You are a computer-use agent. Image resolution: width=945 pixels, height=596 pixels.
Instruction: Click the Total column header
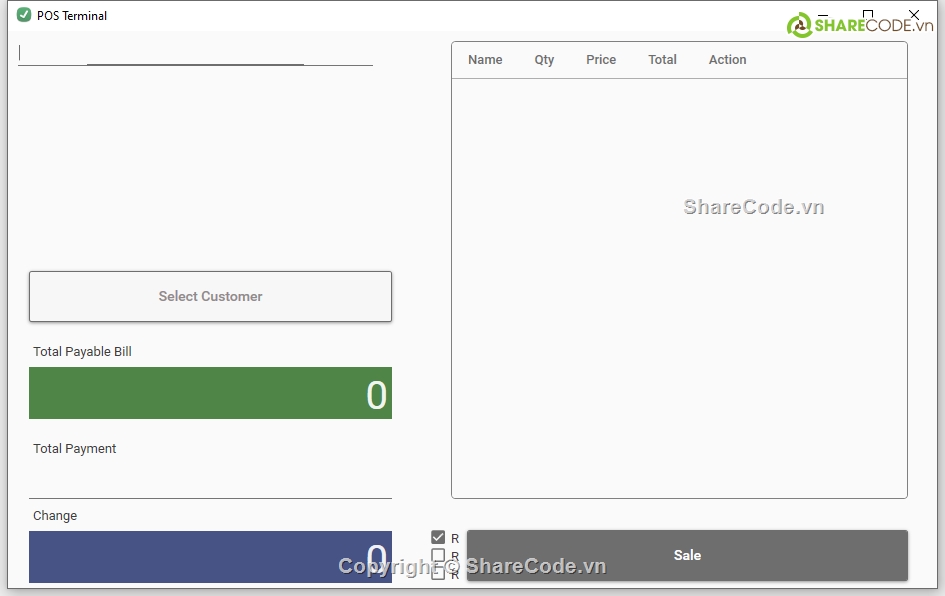click(x=662, y=60)
